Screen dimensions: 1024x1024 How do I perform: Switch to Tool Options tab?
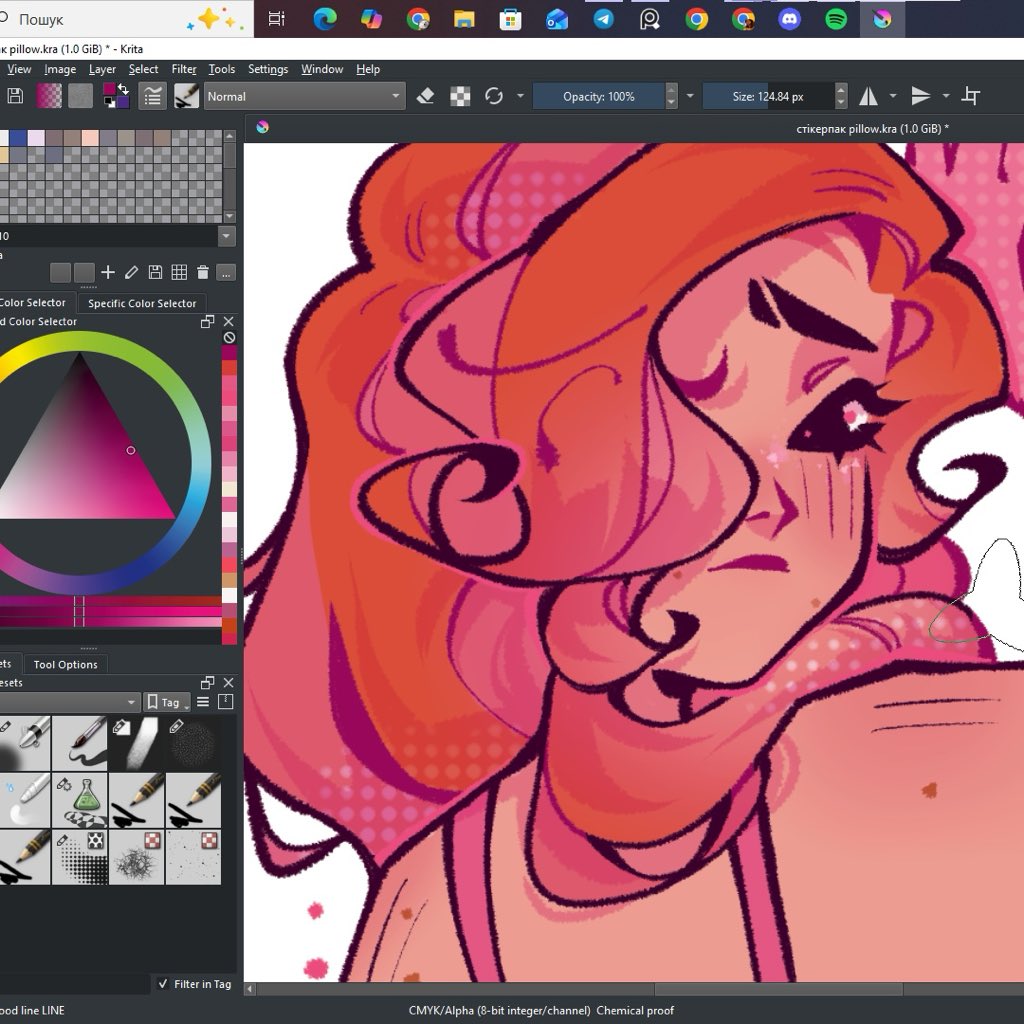pos(65,664)
